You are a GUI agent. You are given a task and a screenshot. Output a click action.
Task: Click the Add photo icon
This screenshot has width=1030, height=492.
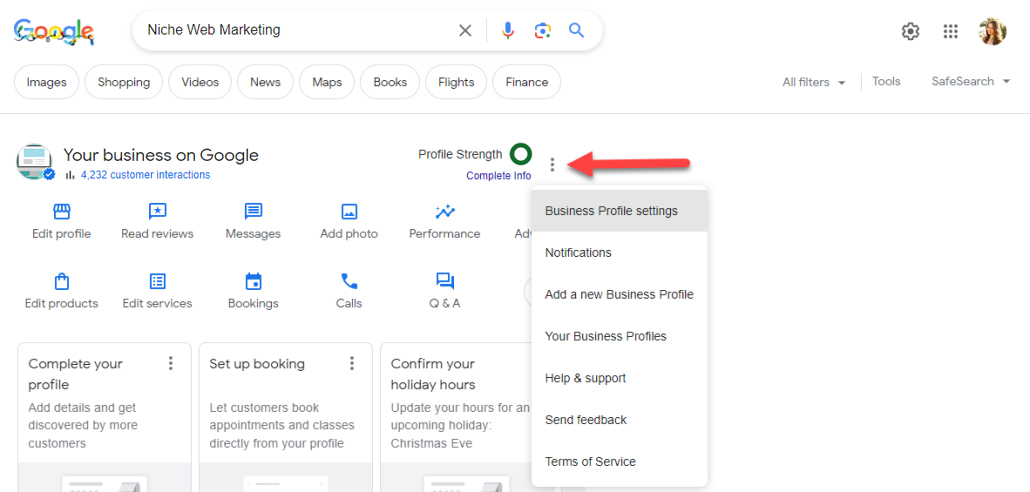pos(349,212)
